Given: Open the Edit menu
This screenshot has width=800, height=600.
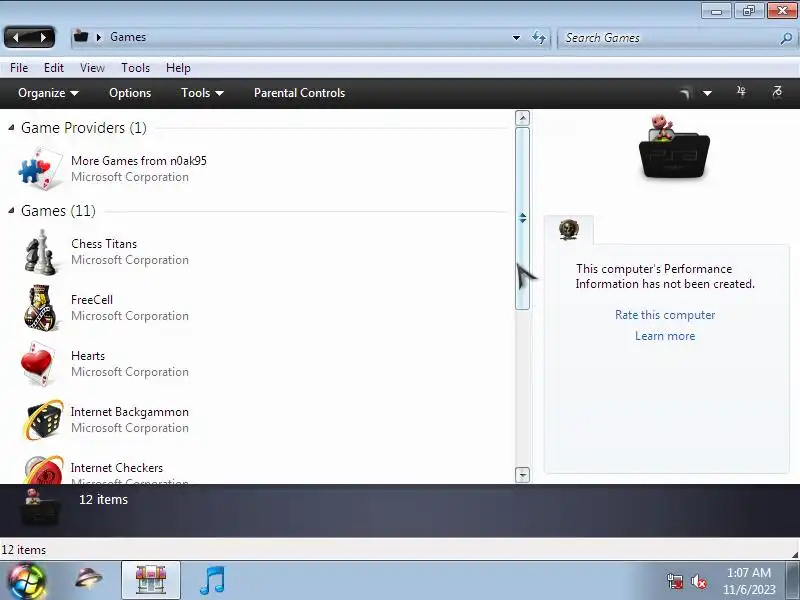Looking at the screenshot, I should point(54,67).
